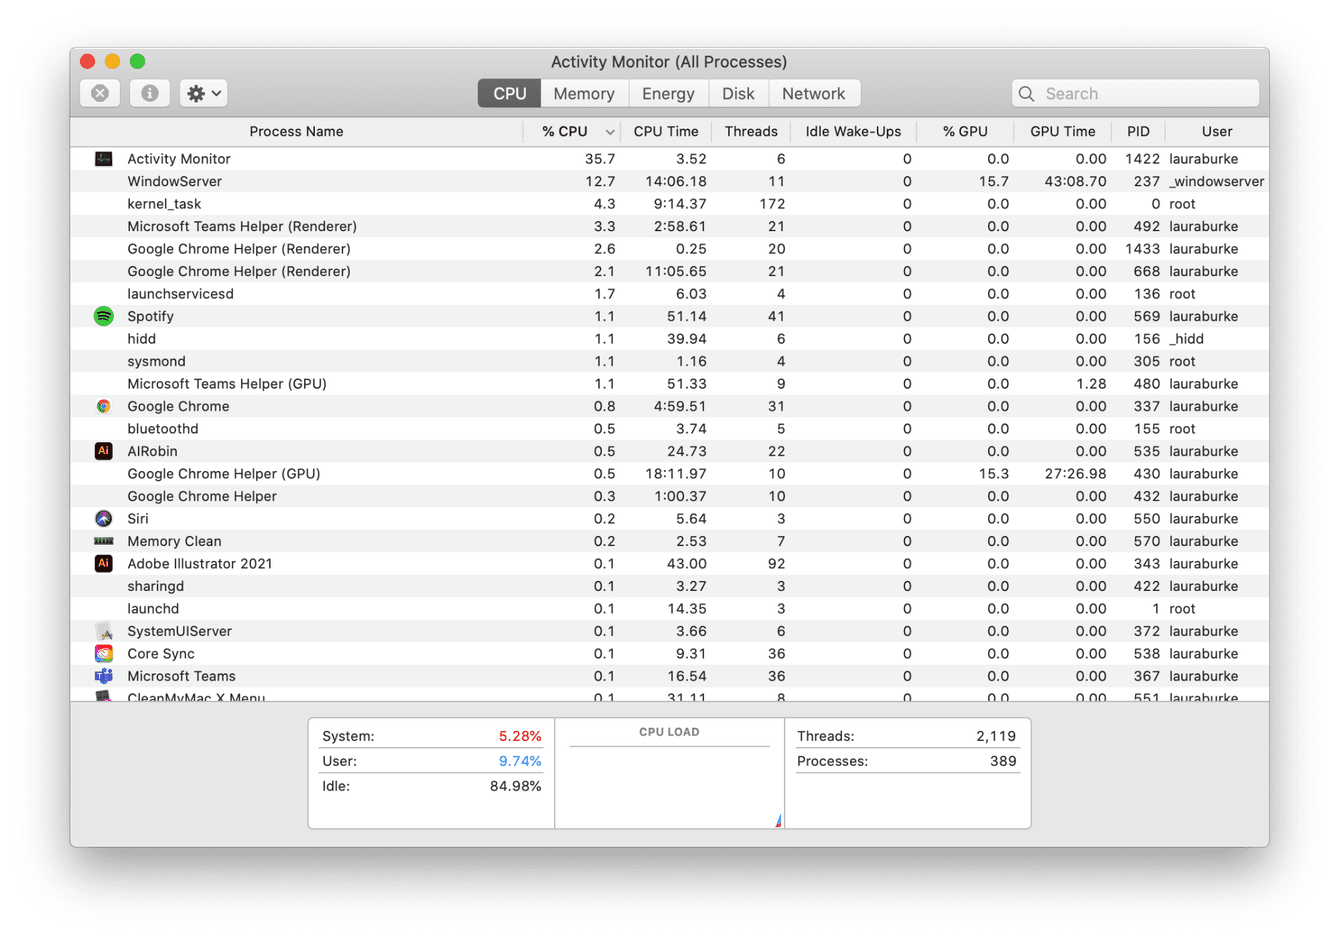Screen dimensions: 1340x940
Task: Sort by Idle Wake-Ups column header
Action: (x=853, y=132)
